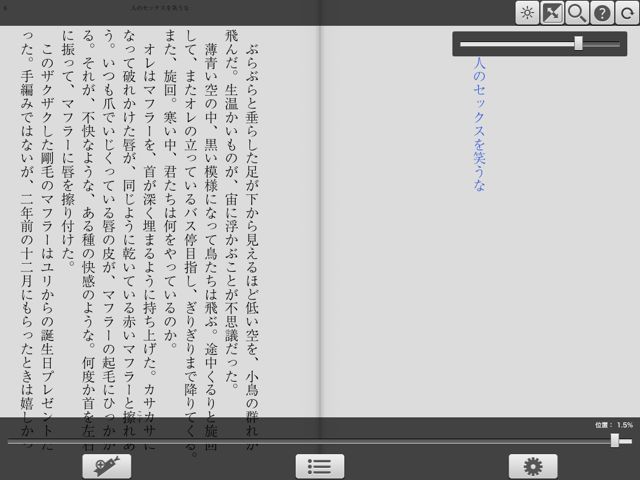Viewport: 640px width, 480px height.
Task: Tap the blue title link 人のセックスを笑うな
Action: pyautogui.click(x=479, y=124)
